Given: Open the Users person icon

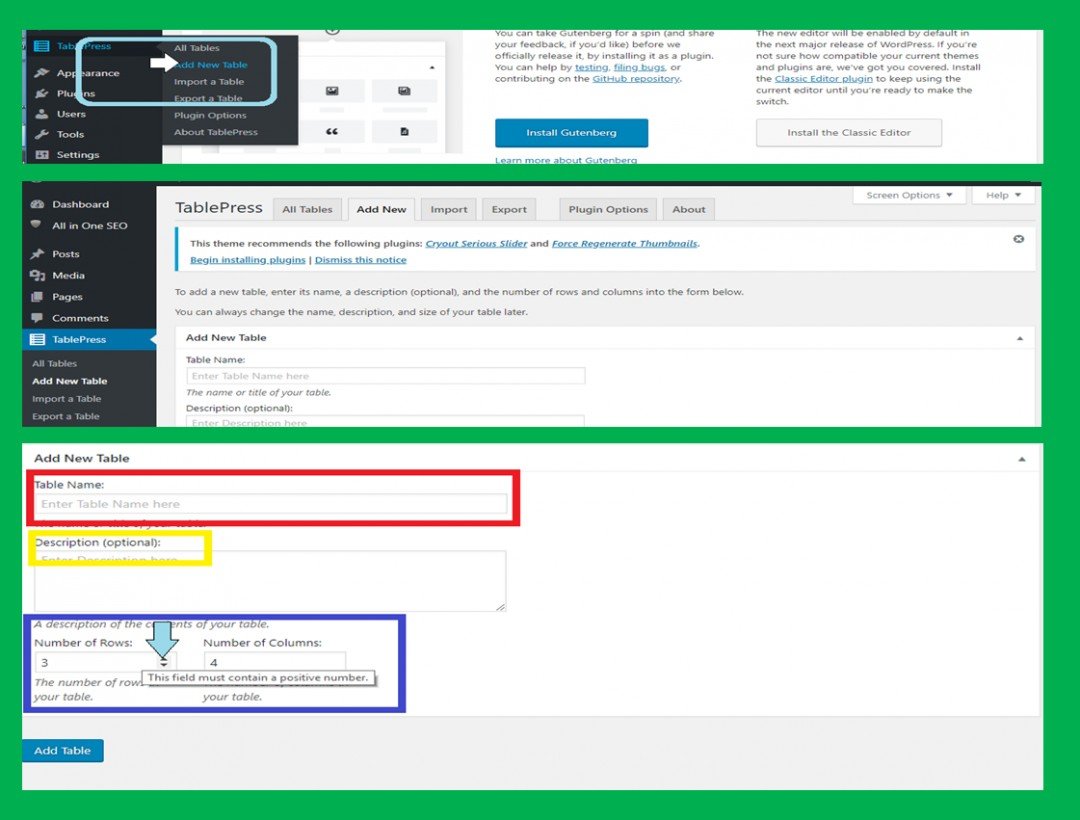Looking at the screenshot, I should click(x=41, y=114).
